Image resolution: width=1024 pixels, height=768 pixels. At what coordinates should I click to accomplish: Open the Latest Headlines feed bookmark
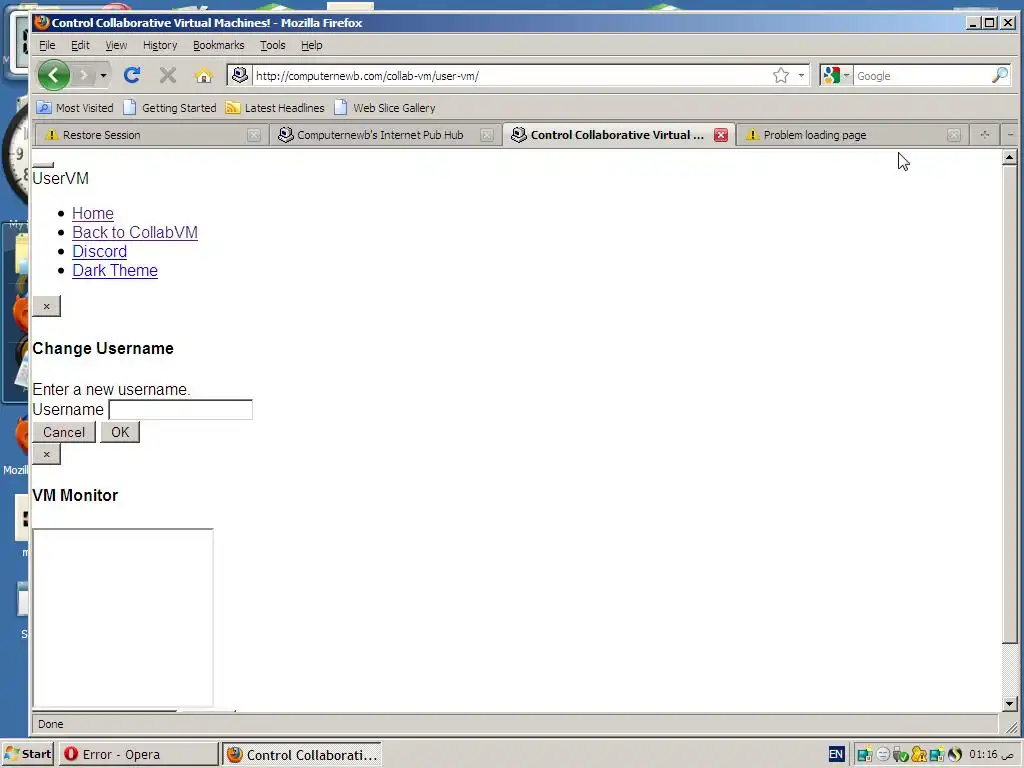point(274,108)
